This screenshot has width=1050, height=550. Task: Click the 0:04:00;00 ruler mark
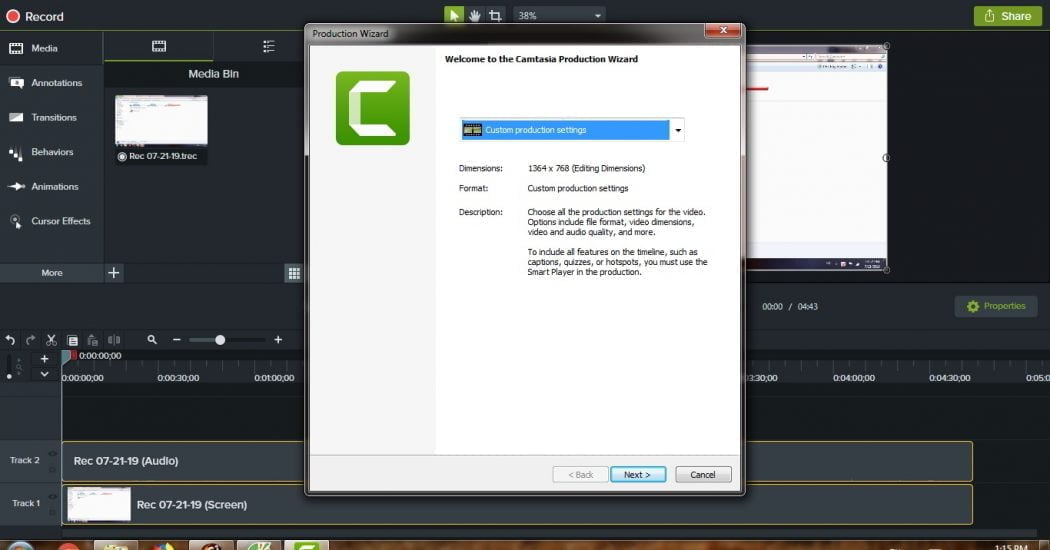click(854, 378)
